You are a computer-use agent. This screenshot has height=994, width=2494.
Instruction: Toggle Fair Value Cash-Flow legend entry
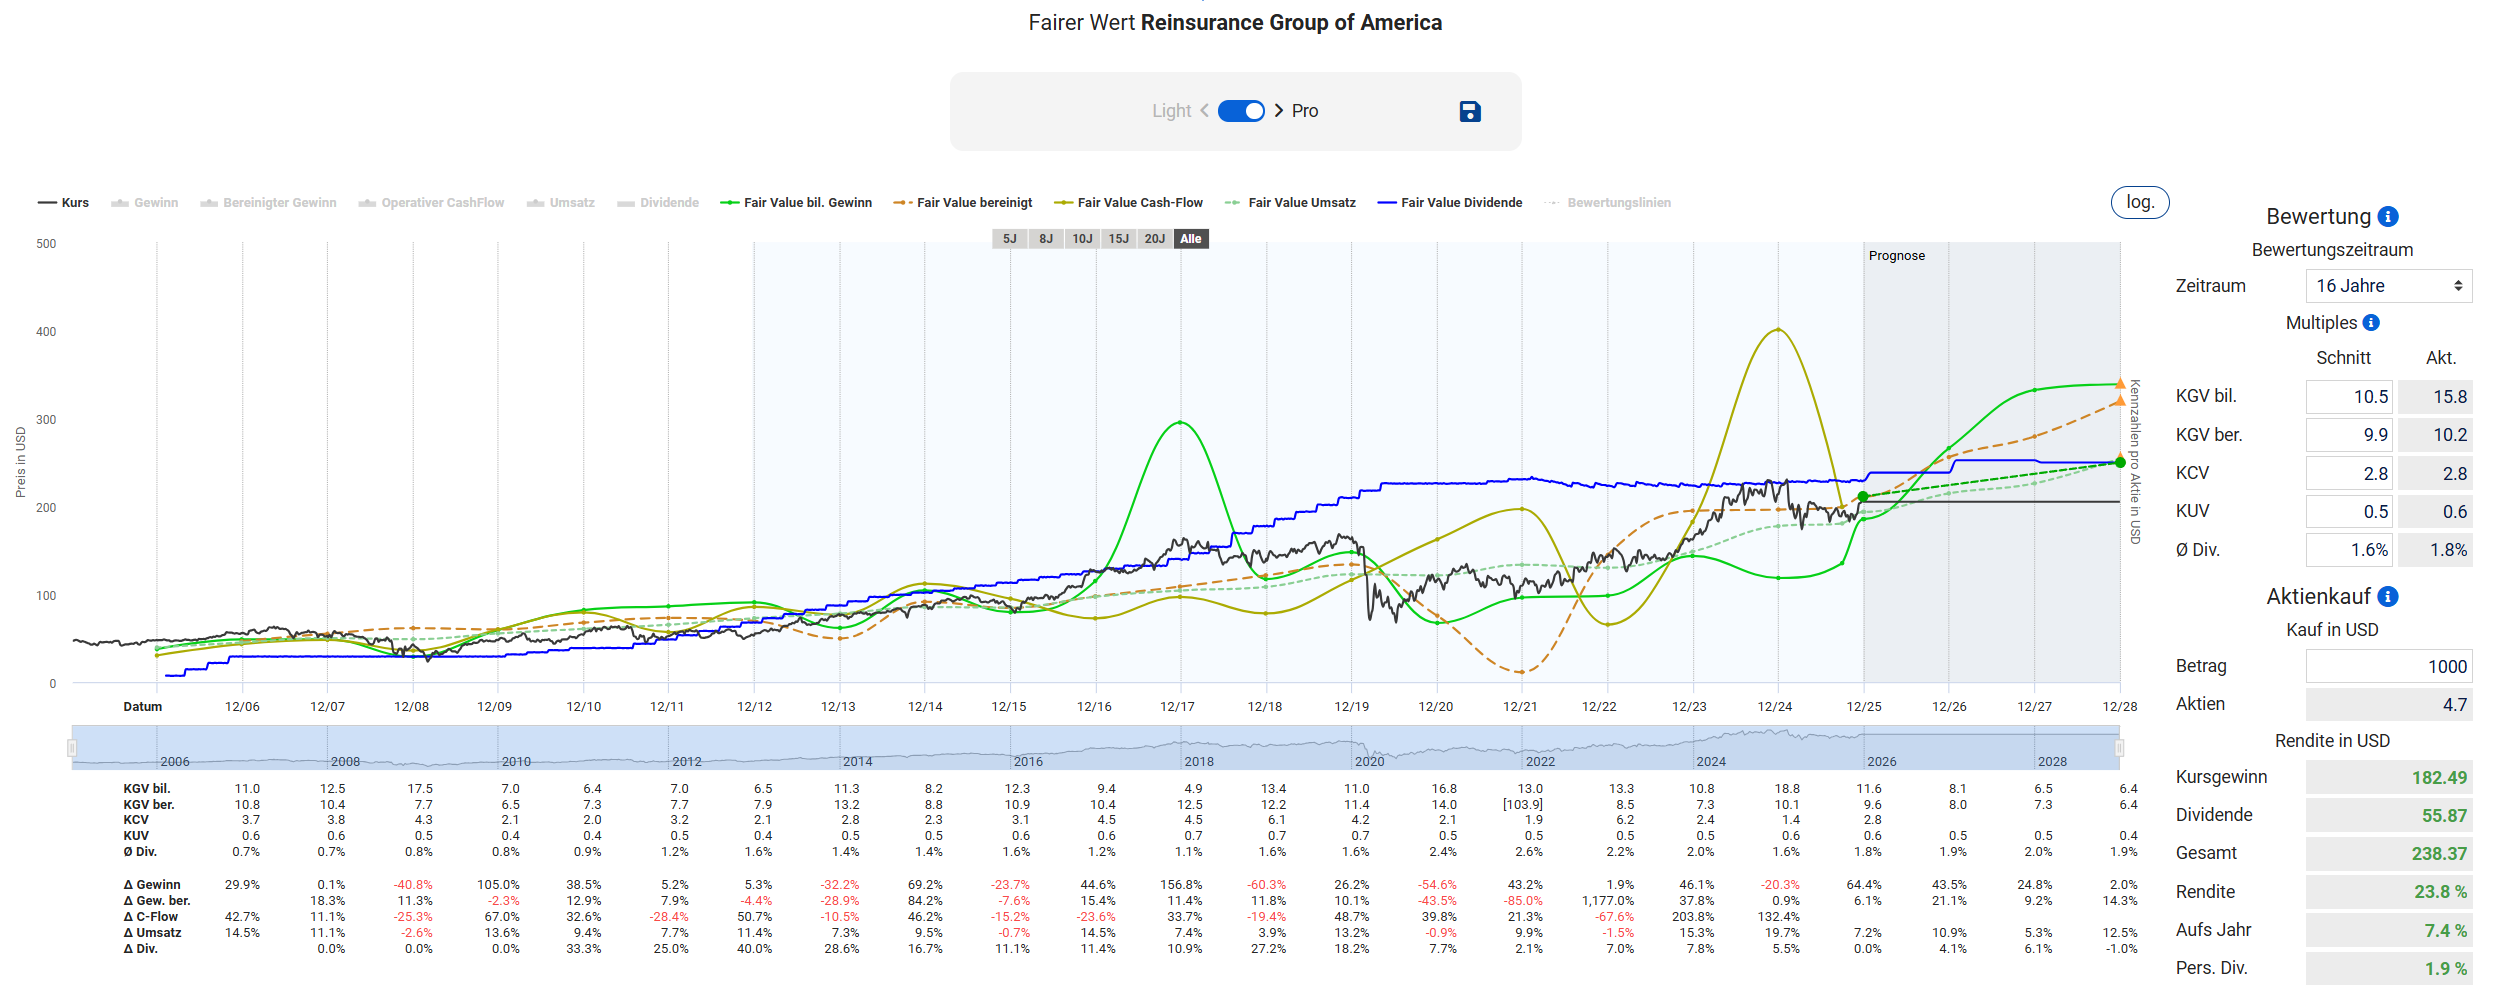[x=1129, y=203]
